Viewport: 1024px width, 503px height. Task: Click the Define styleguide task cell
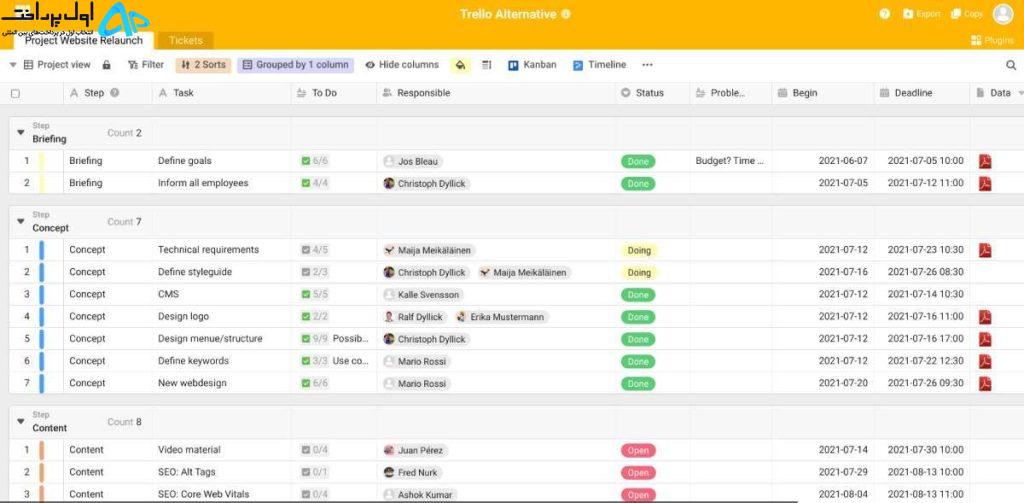coord(221,272)
